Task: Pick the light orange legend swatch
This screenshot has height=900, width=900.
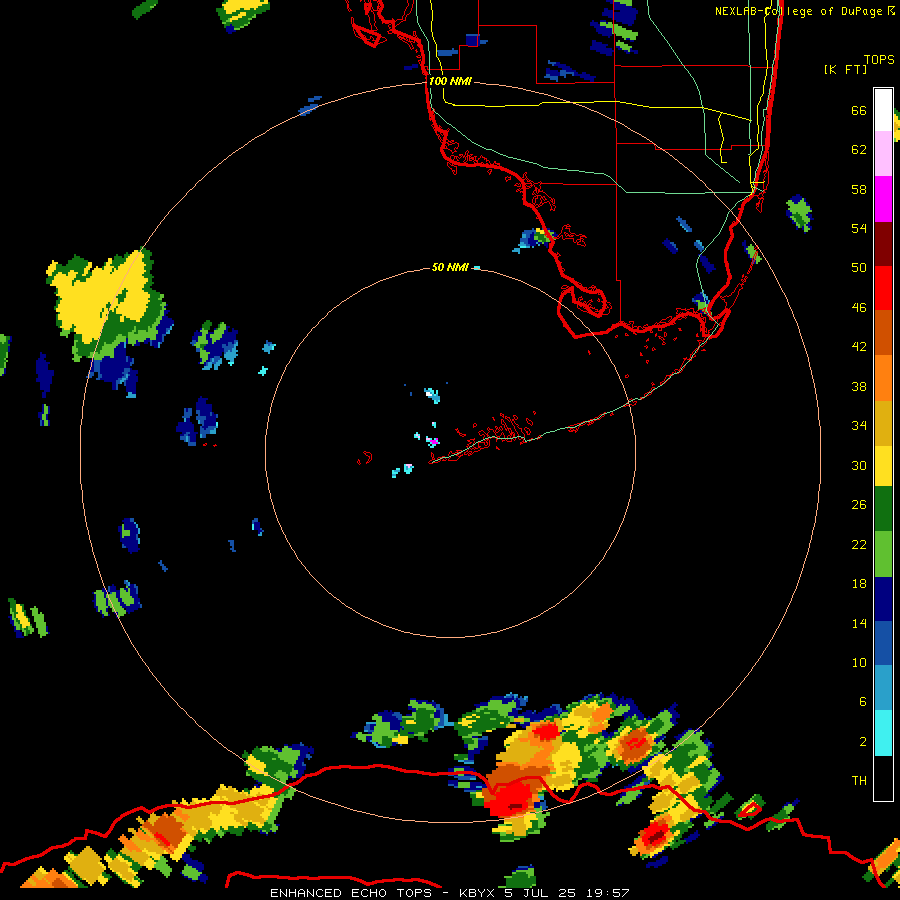Action: [x=883, y=378]
